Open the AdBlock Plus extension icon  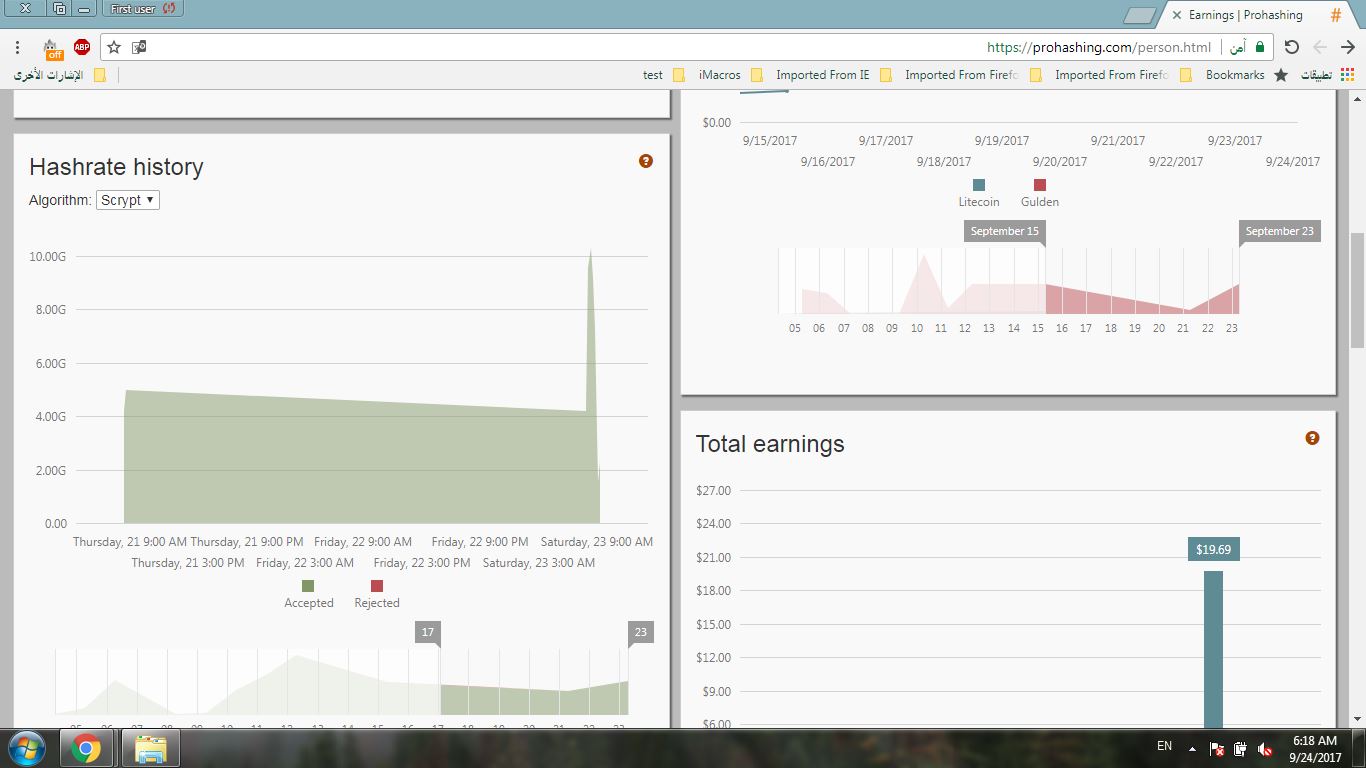pos(82,47)
